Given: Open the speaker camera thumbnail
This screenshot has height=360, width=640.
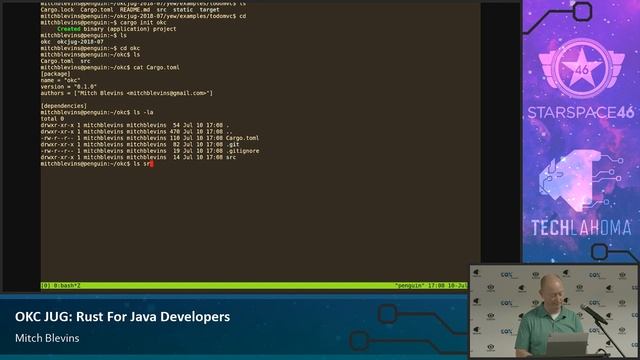Looking at the screenshot, I should click(x=553, y=312).
